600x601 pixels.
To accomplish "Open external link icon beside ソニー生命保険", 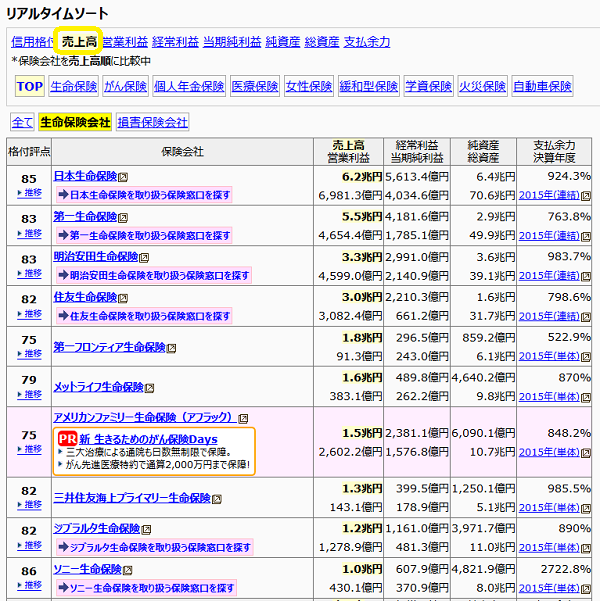I will [x=128, y=570].
